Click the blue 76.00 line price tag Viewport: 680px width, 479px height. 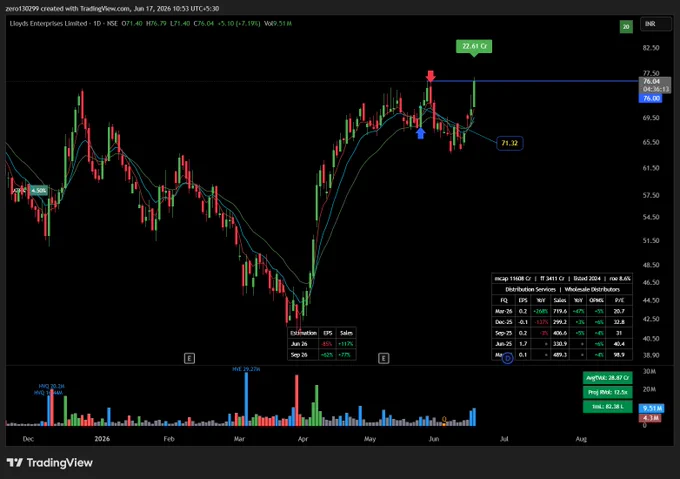click(651, 98)
